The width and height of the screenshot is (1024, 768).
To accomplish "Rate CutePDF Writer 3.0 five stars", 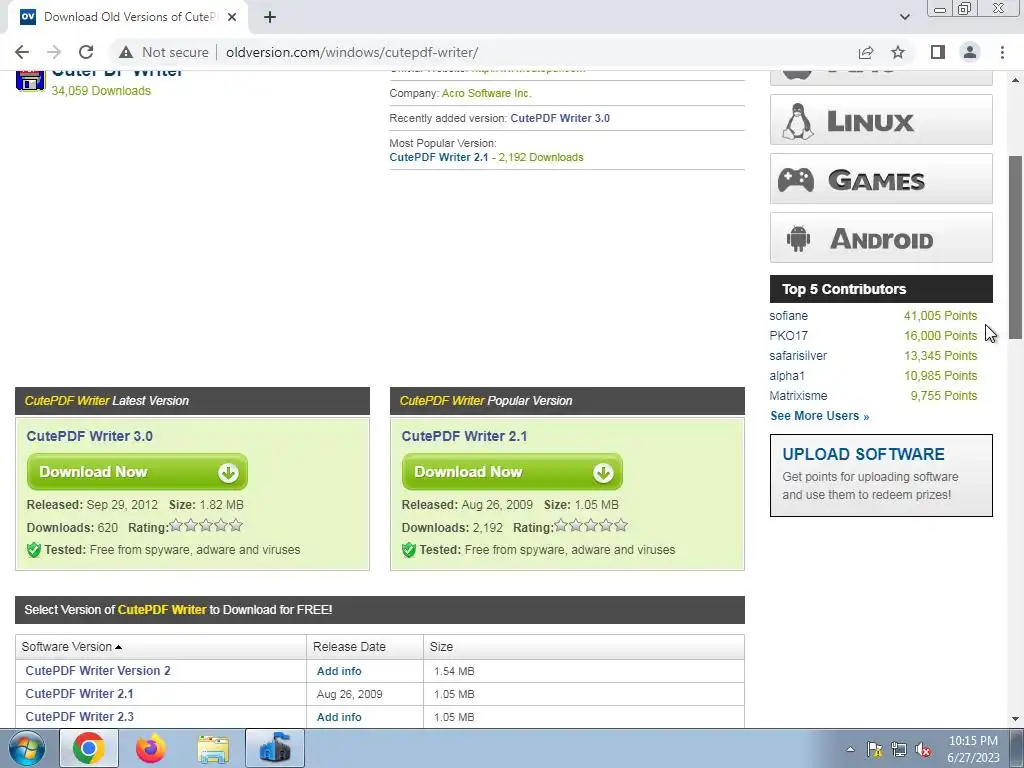I will click(x=236, y=525).
